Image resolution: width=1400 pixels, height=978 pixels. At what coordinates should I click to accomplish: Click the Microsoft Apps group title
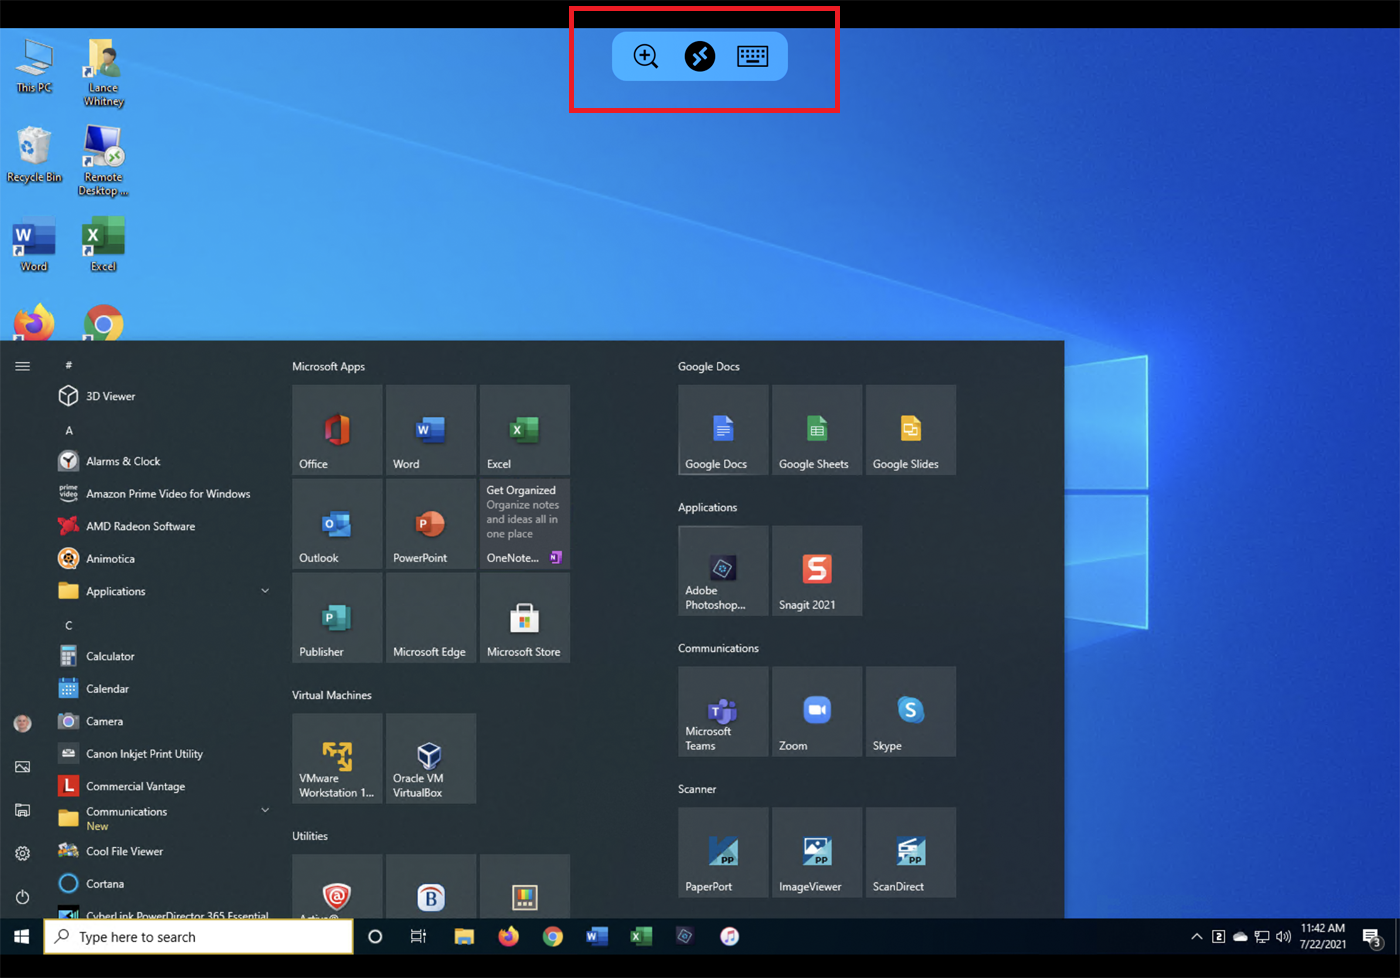(328, 366)
